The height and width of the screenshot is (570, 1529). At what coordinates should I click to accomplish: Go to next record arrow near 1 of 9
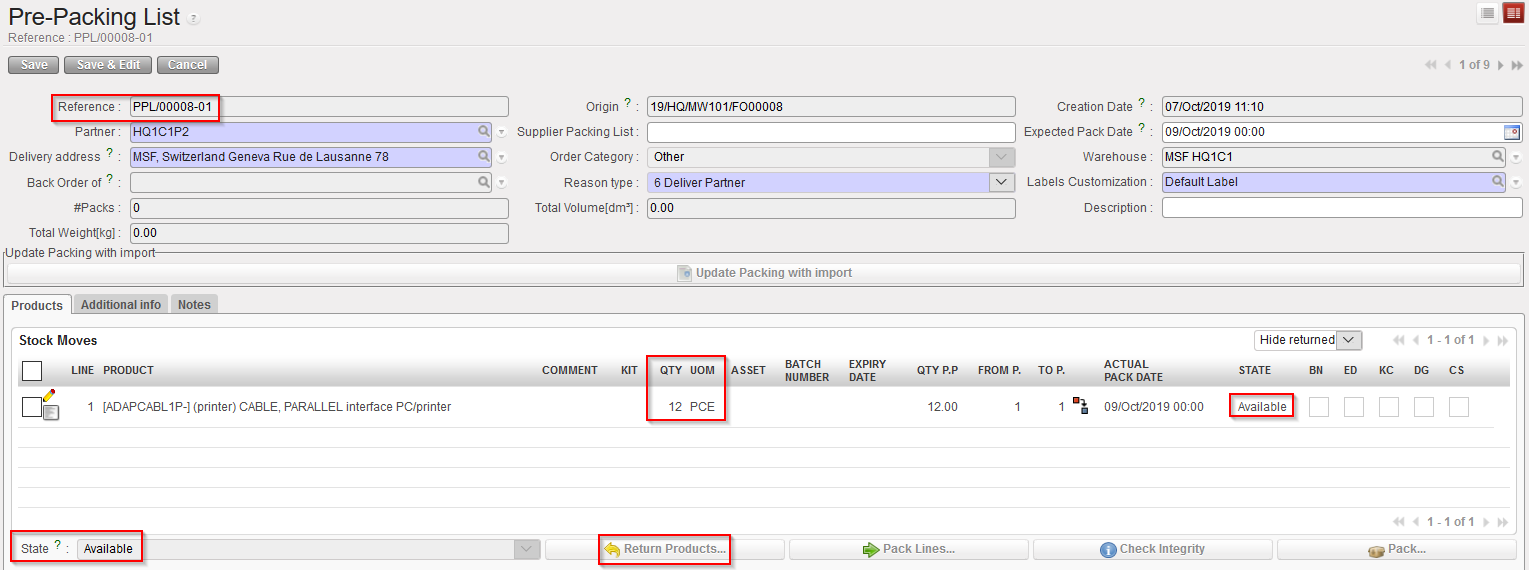point(1501,65)
